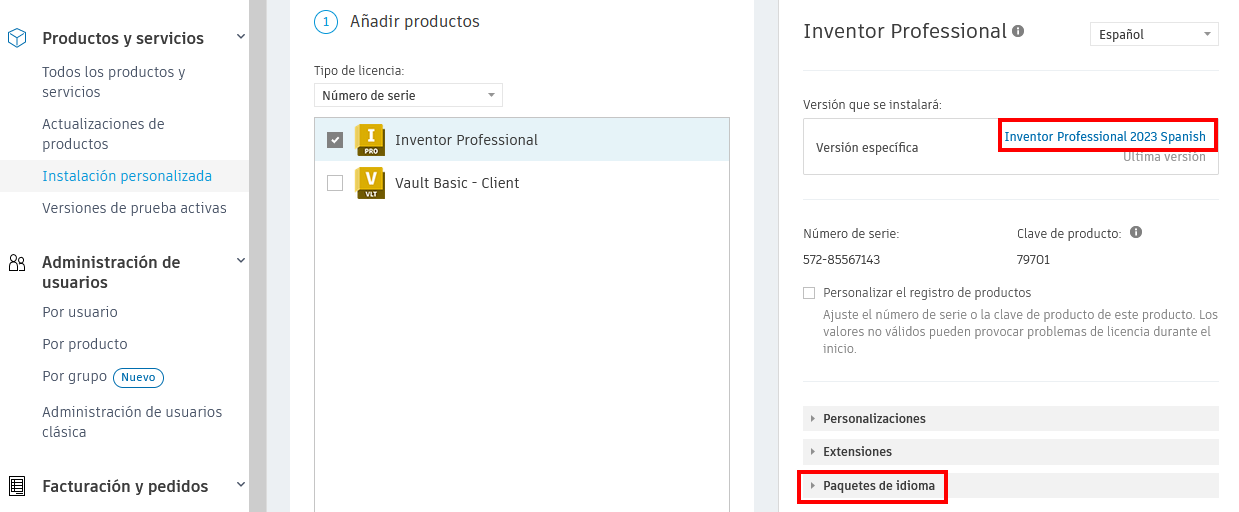
Task: Enable Personalizar el registro de productos
Action: pos(809,293)
